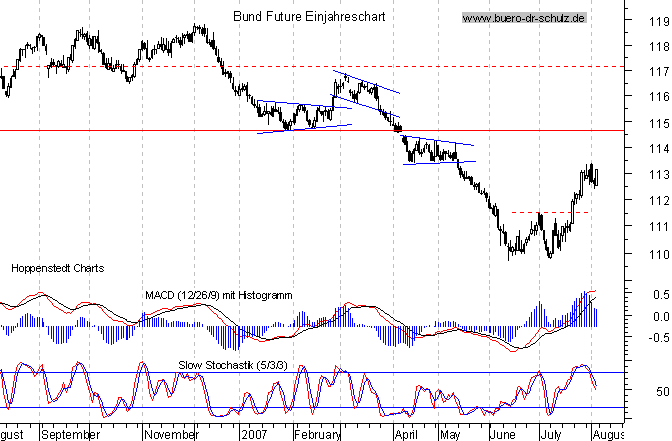Open the www.buero-dr-schulz.de website link

(x=524, y=18)
